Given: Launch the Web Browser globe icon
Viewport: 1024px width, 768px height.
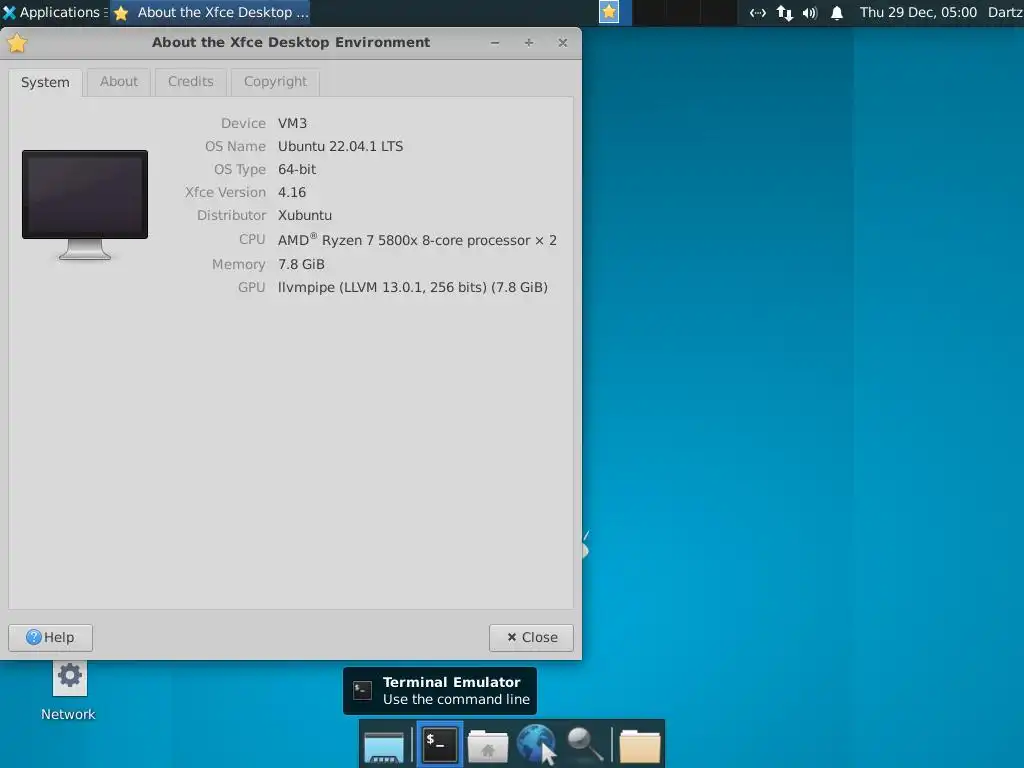Looking at the screenshot, I should pos(536,744).
